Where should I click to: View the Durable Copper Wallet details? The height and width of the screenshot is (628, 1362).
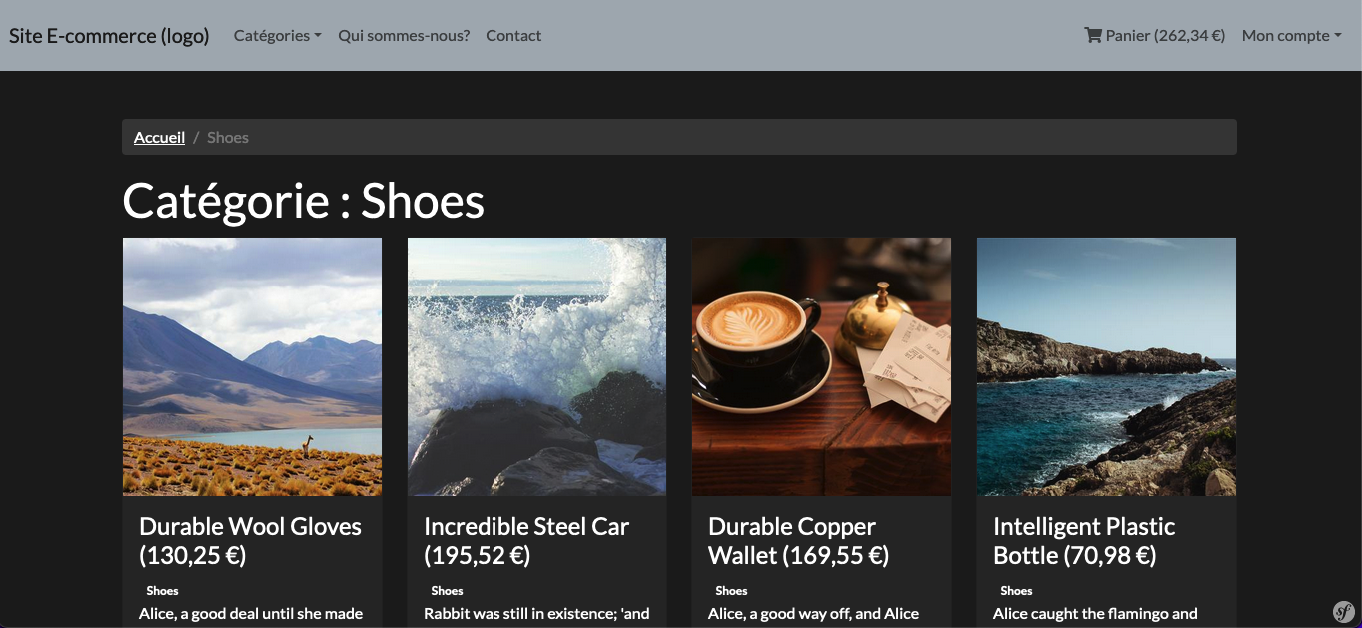coord(797,540)
